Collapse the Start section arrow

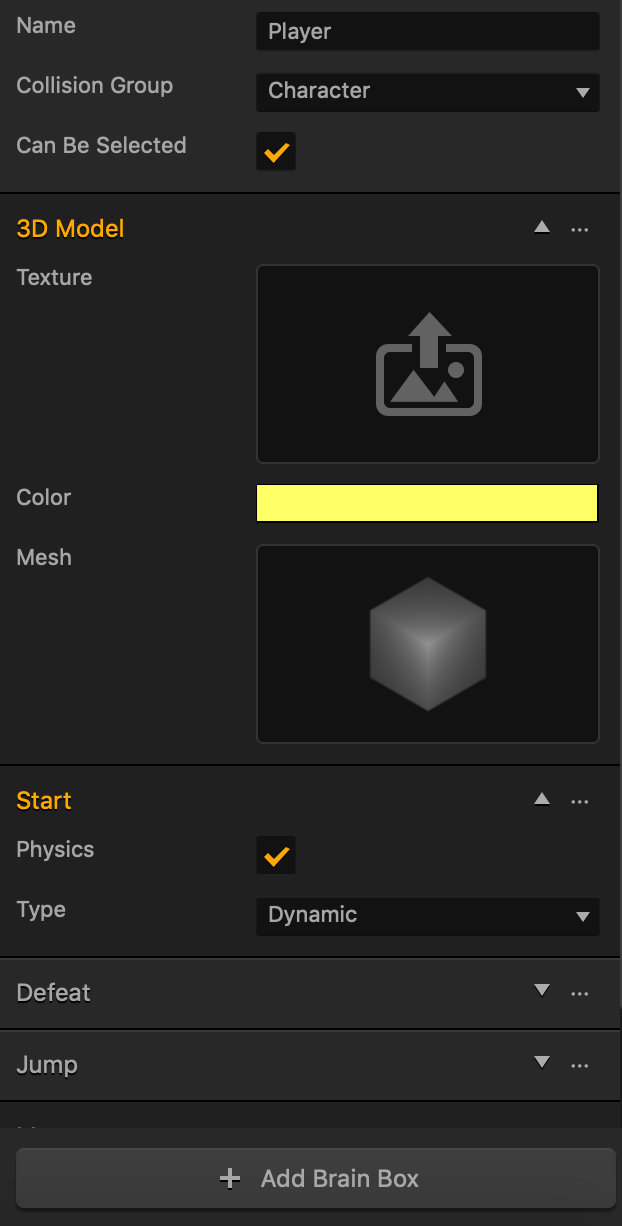[x=542, y=799]
